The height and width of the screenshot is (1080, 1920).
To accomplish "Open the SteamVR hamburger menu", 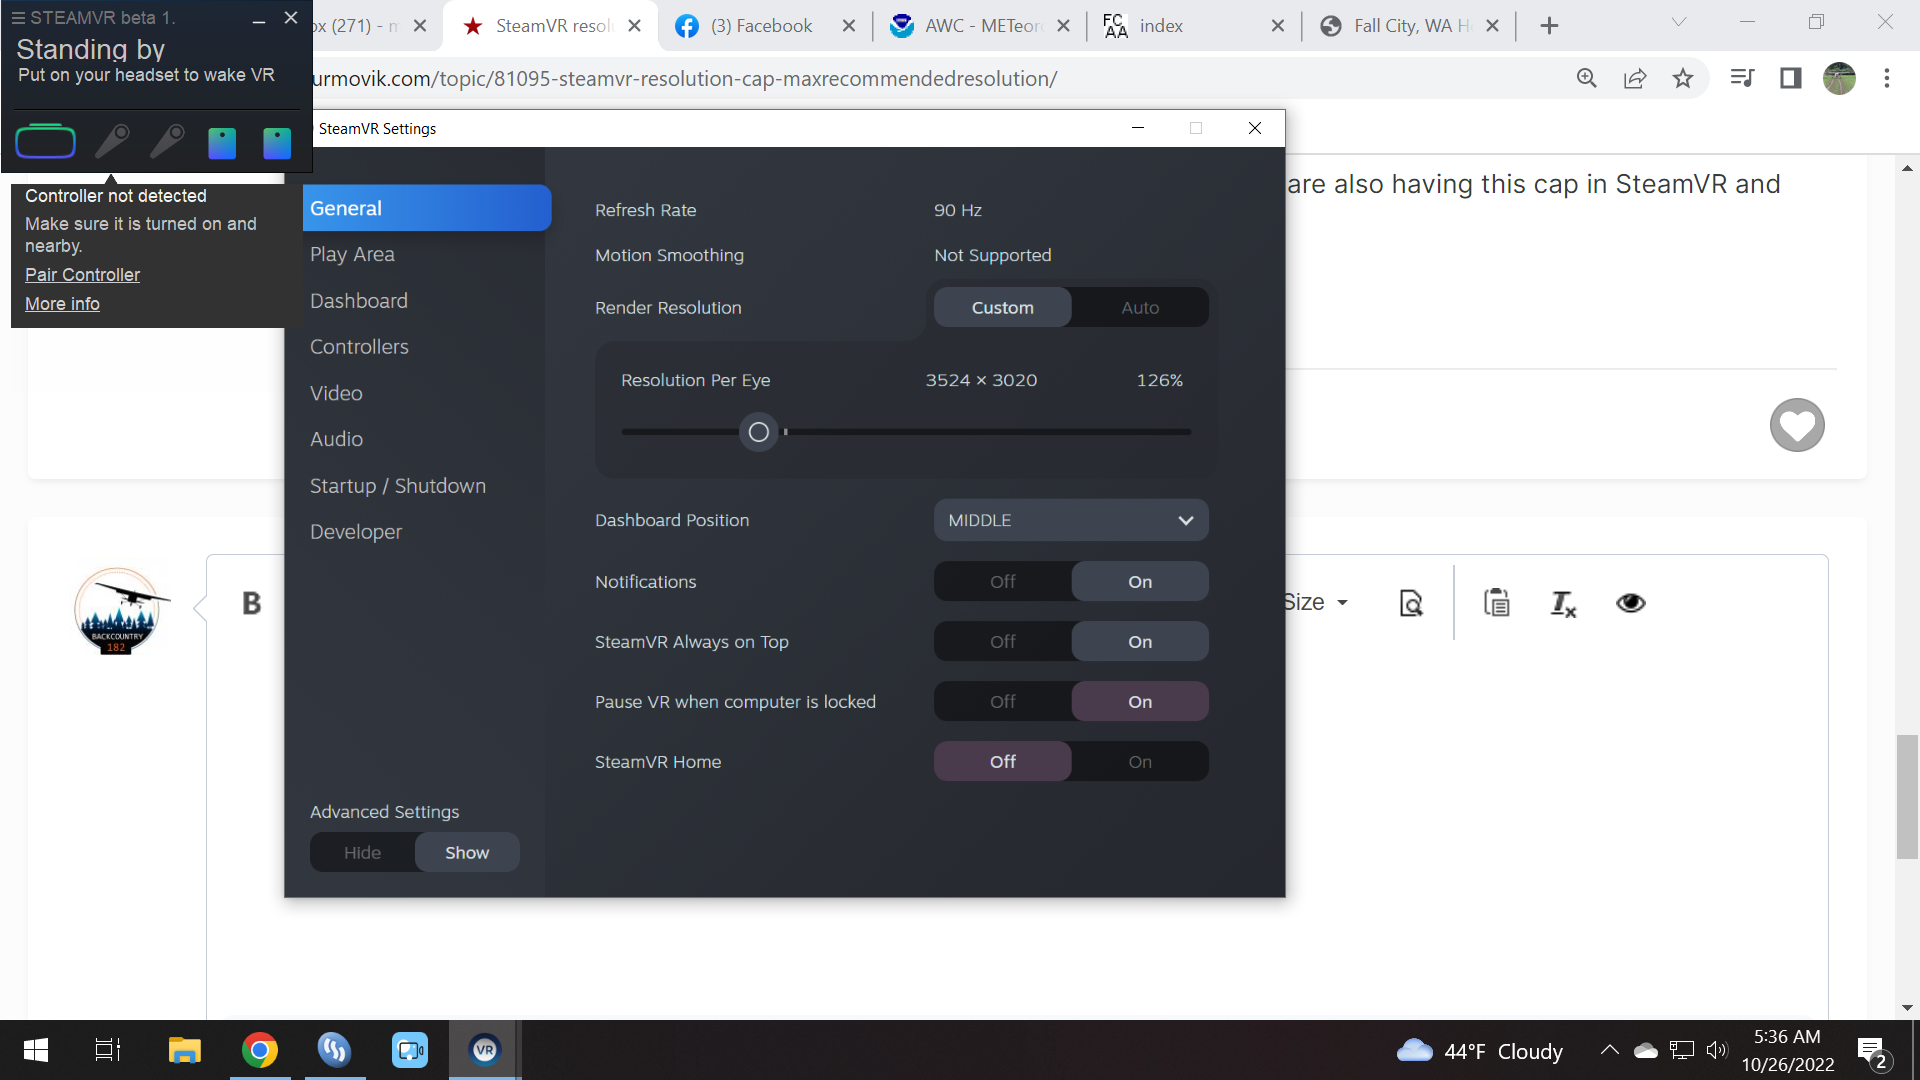I will click(x=18, y=18).
